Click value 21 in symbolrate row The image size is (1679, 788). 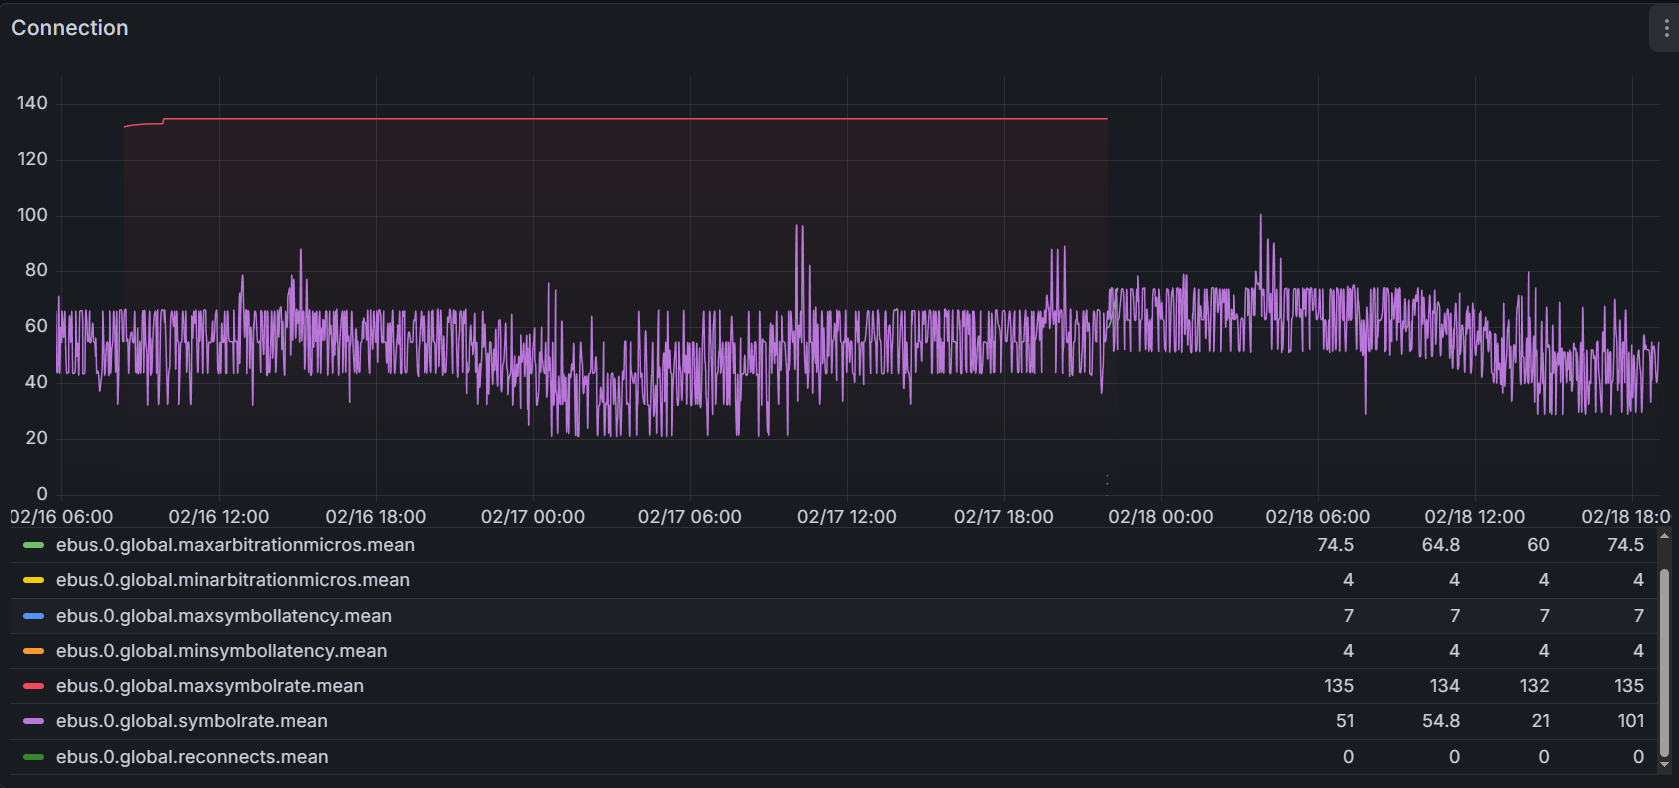click(x=1541, y=721)
